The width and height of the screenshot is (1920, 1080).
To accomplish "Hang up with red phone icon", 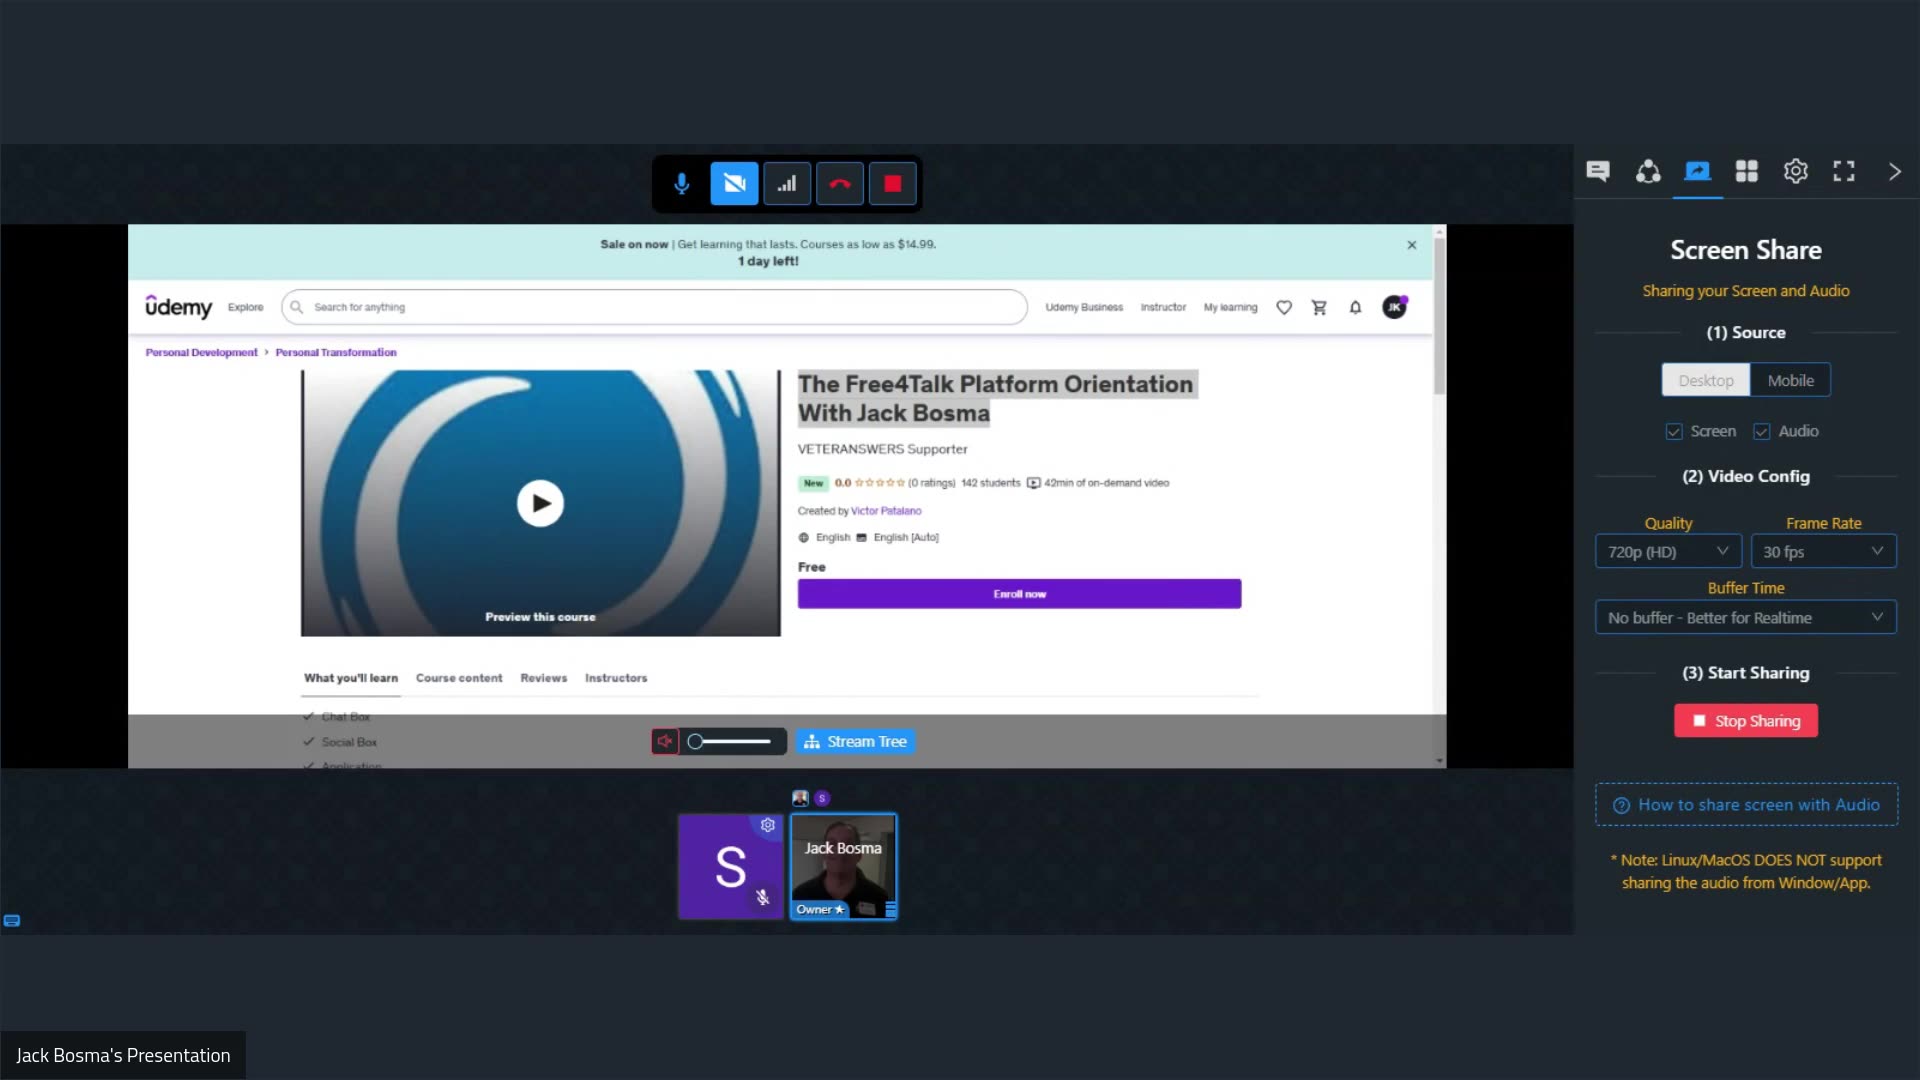I will (840, 184).
